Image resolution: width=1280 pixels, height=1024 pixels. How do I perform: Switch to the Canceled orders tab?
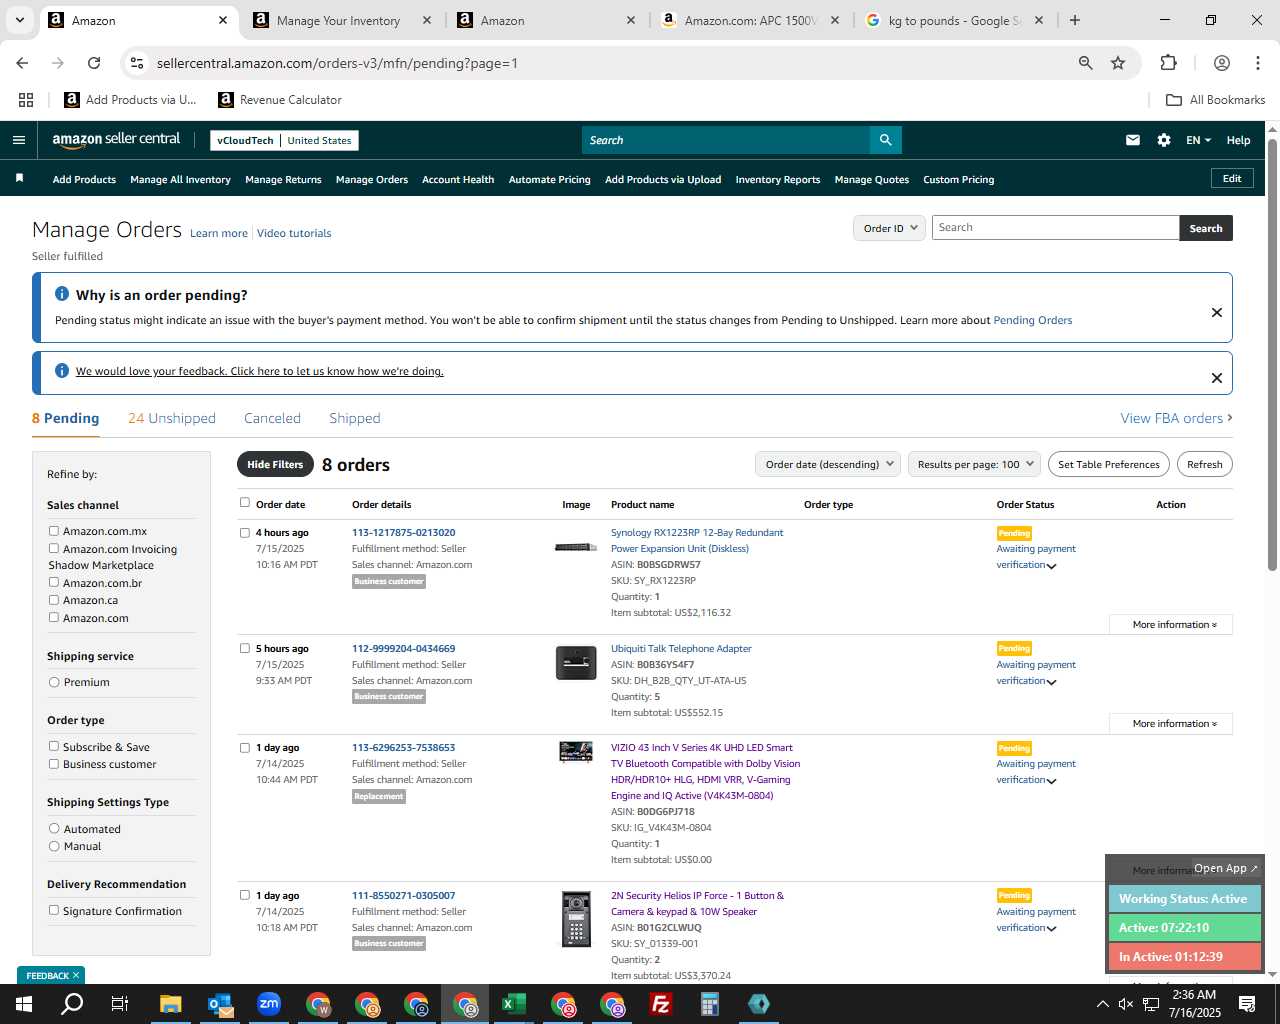pyautogui.click(x=272, y=418)
